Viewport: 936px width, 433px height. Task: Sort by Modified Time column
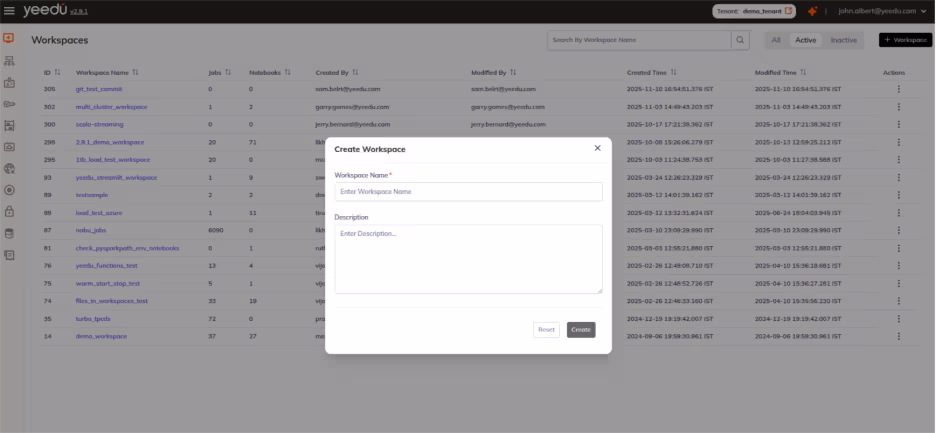803,72
